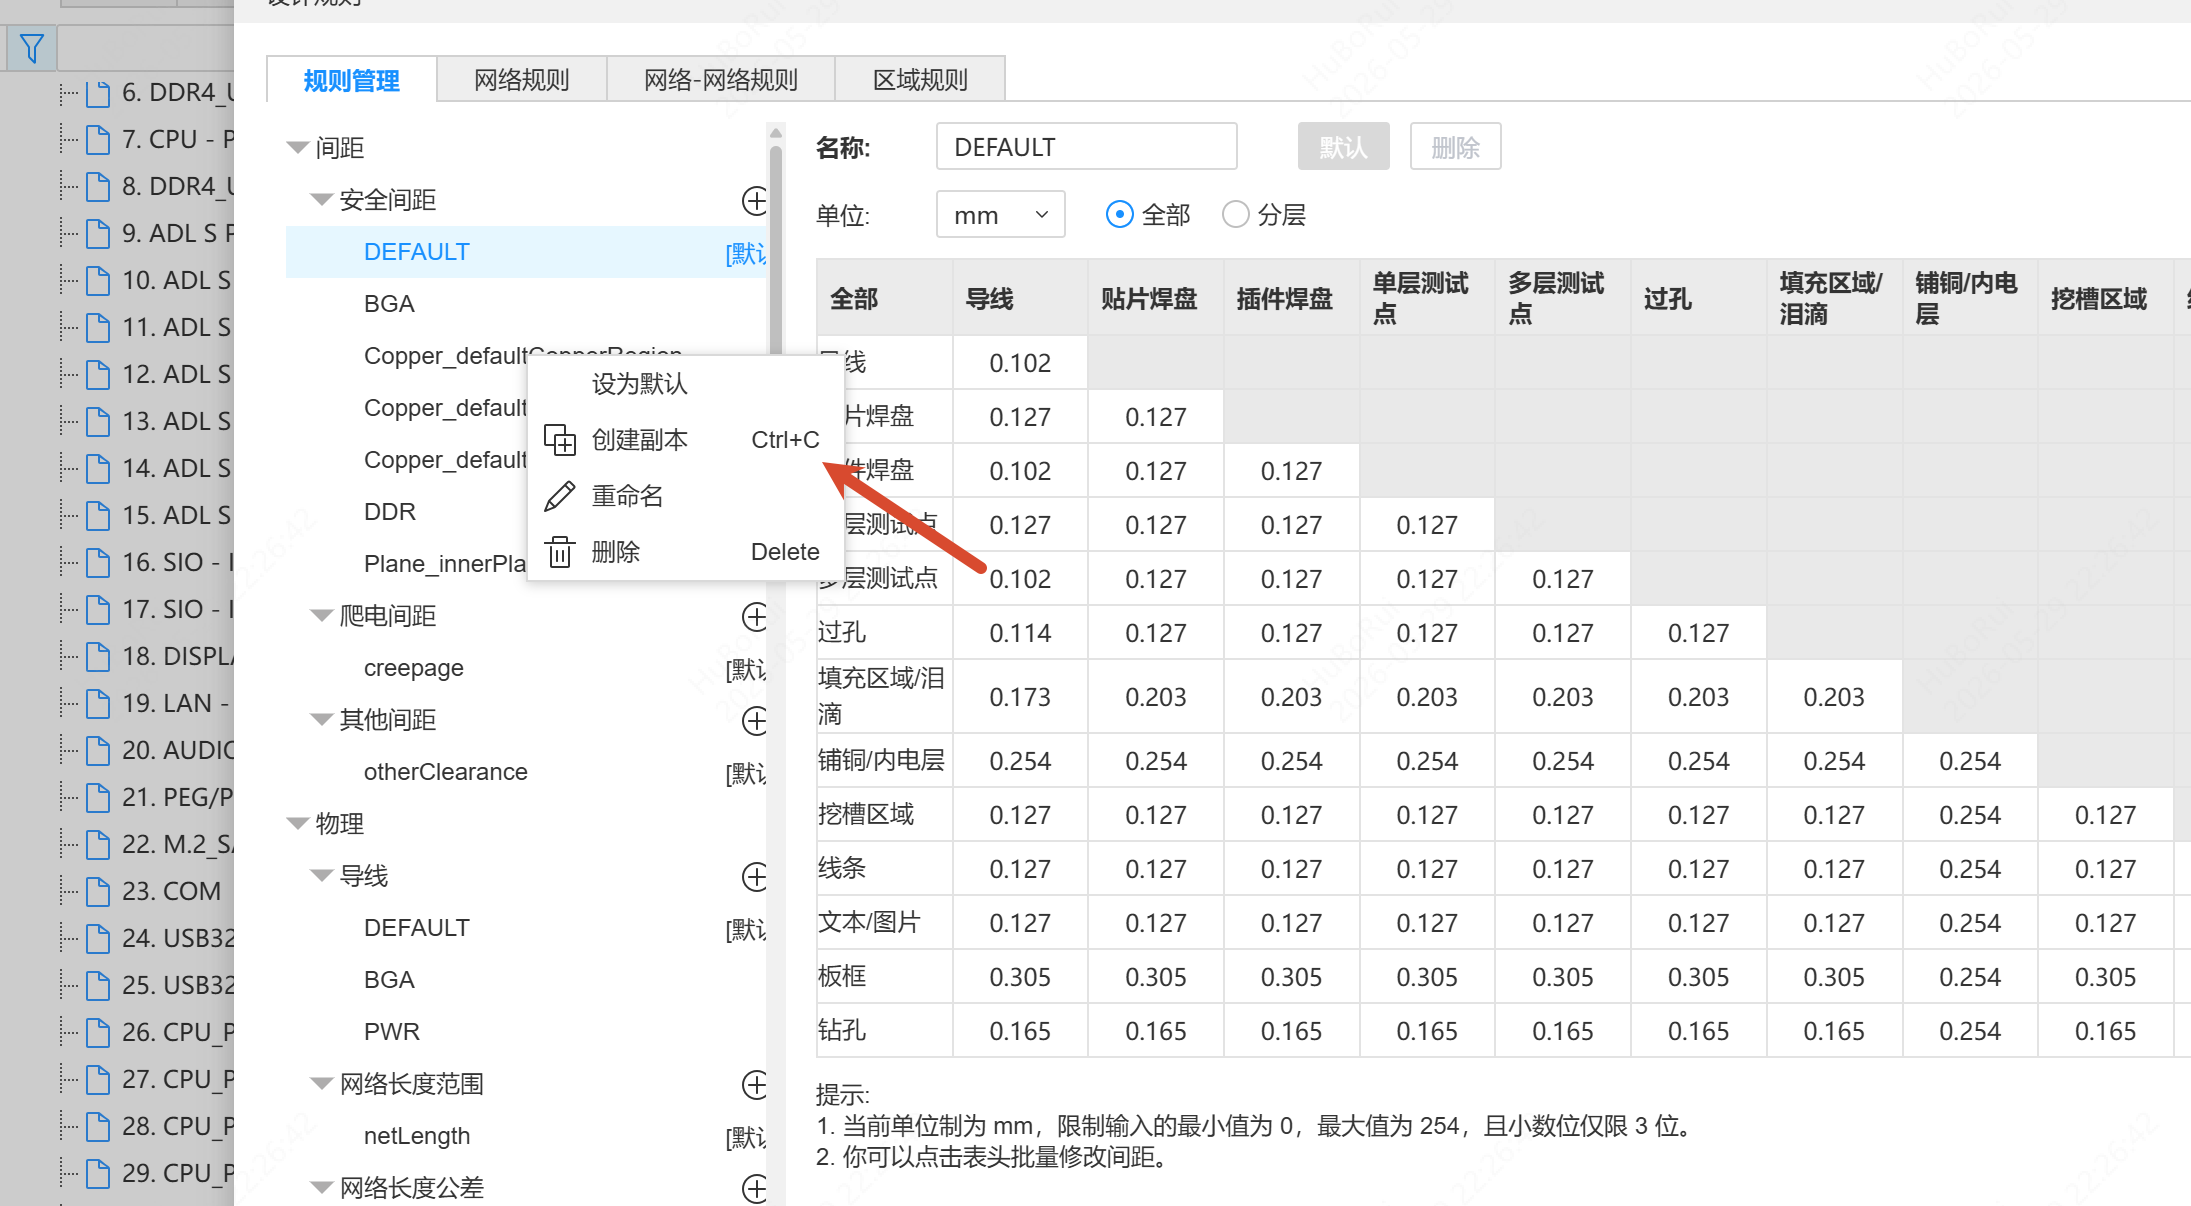Screen dimensions: 2191x1206
Task: Collapse the 爬电间距 tree node
Action: pyautogui.click(x=321, y=616)
